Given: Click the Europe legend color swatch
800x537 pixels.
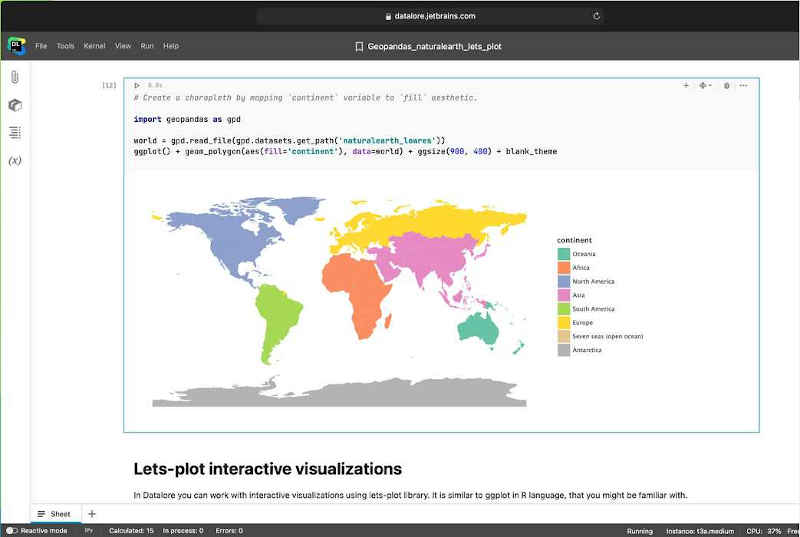Looking at the screenshot, I should 563,322.
